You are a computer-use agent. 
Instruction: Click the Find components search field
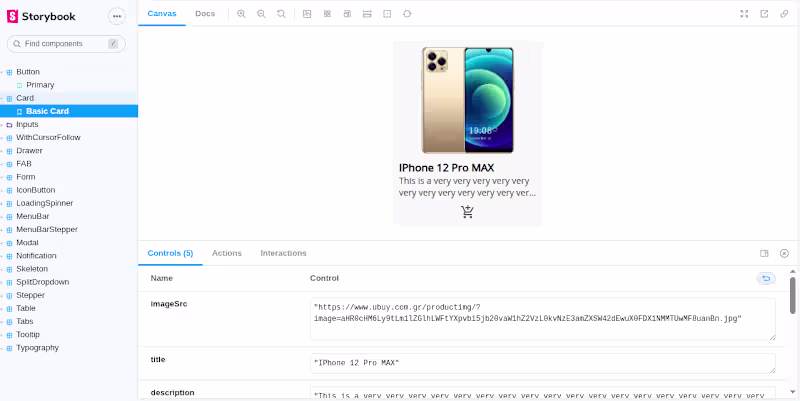point(66,44)
